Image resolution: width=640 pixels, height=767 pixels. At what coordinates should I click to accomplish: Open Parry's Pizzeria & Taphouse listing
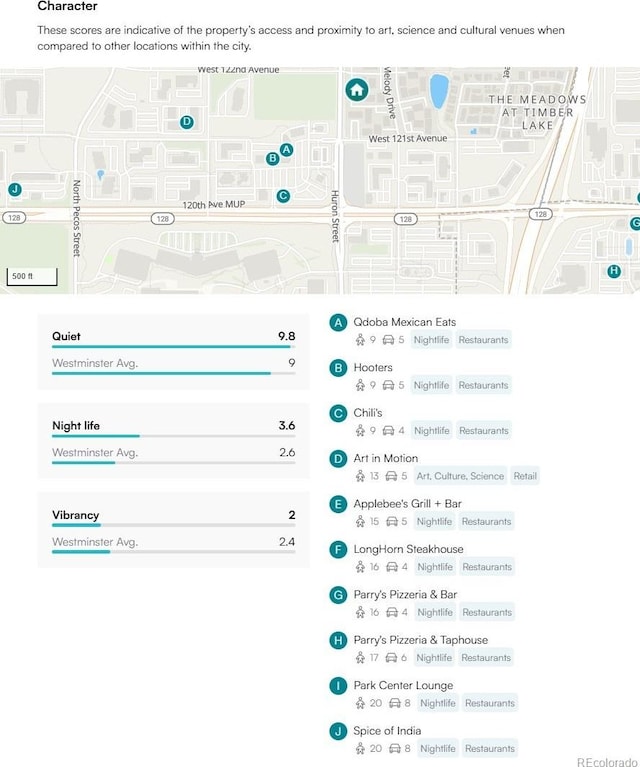point(420,640)
